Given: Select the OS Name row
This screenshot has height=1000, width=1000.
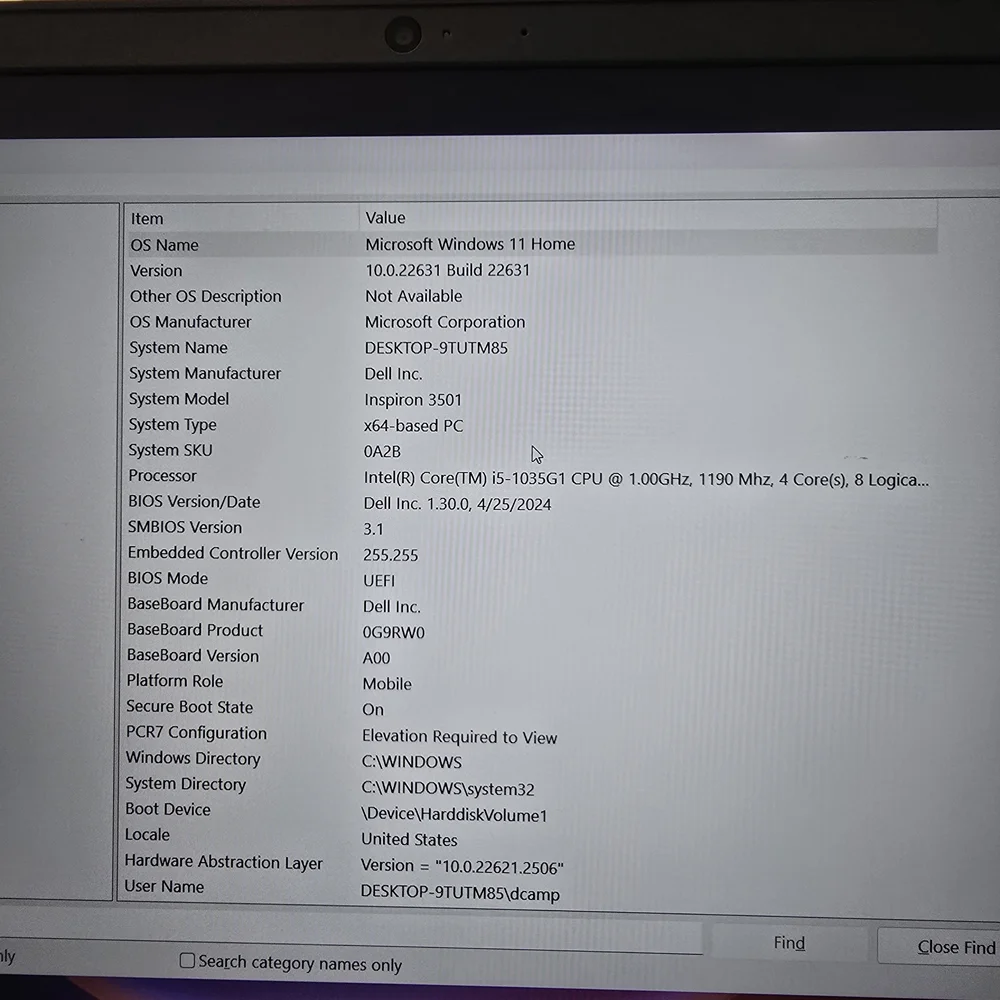Looking at the screenshot, I should [531, 244].
